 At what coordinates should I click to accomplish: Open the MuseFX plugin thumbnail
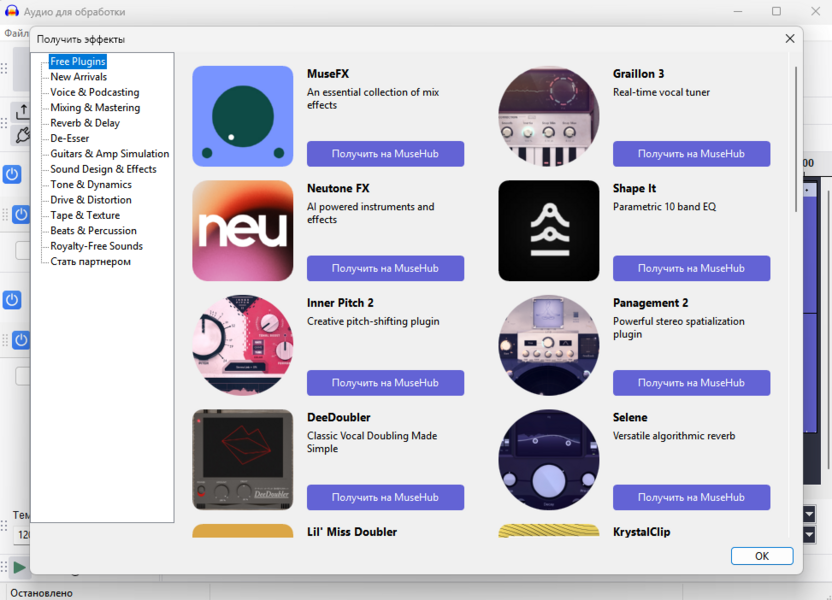pos(242,116)
